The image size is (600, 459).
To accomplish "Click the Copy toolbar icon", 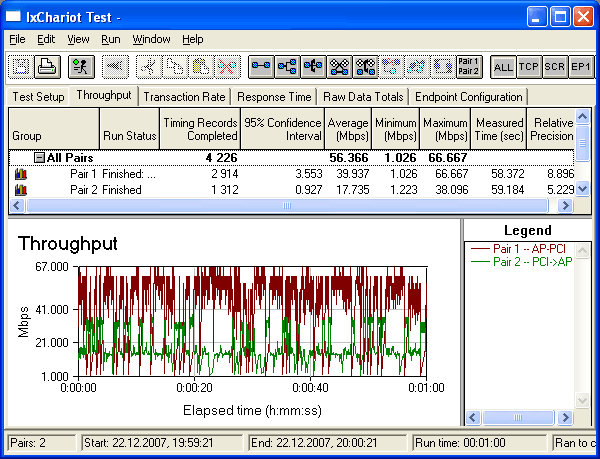I will 175,67.
